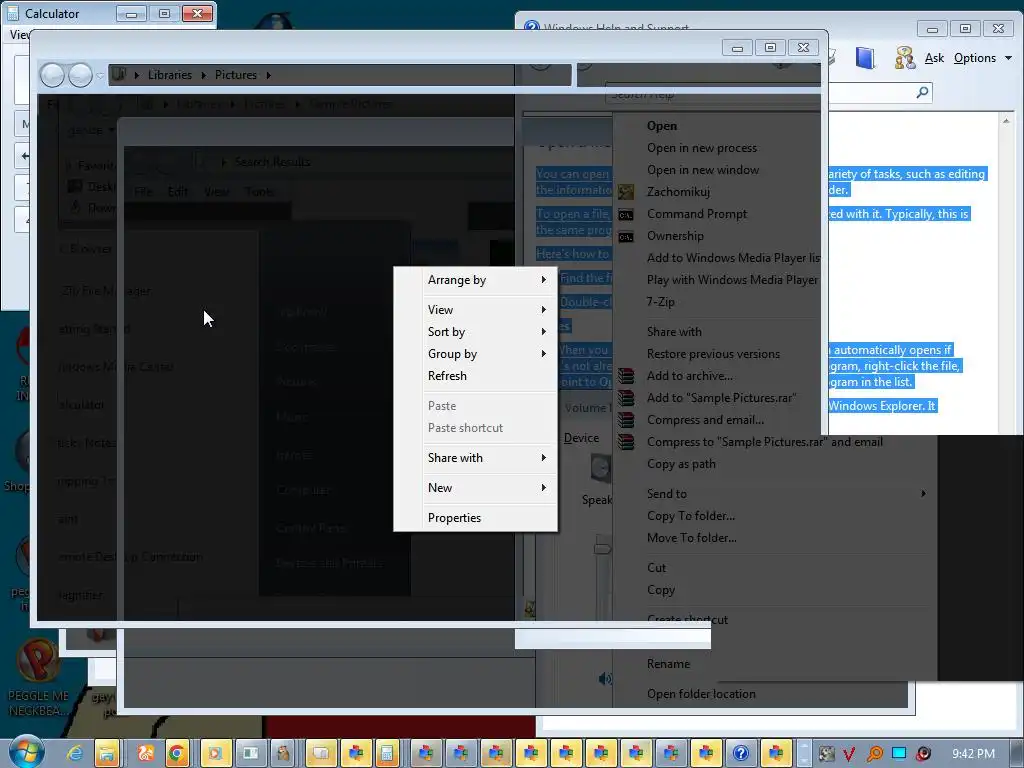Click Libraries in the address breadcrumb
The width and height of the screenshot is (1024, 768).
pyautogui.click(x=170, y=75)
